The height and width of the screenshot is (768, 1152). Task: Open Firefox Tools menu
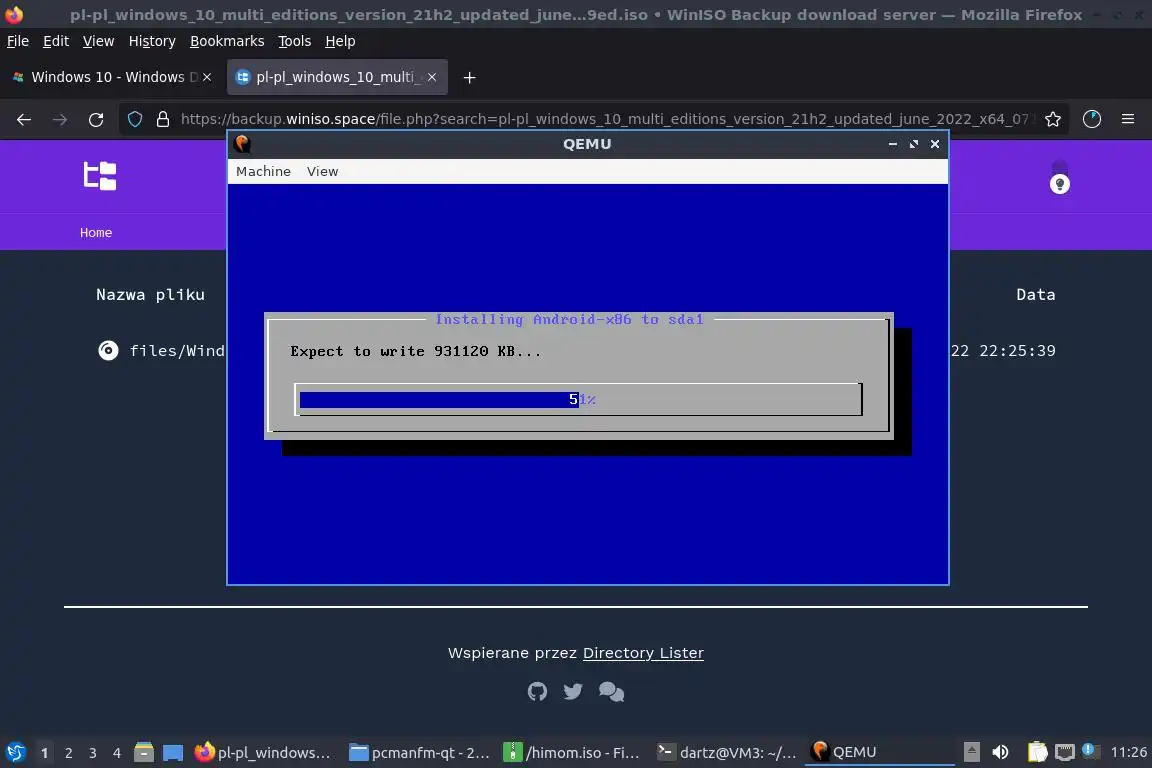(x=295, y=41)
